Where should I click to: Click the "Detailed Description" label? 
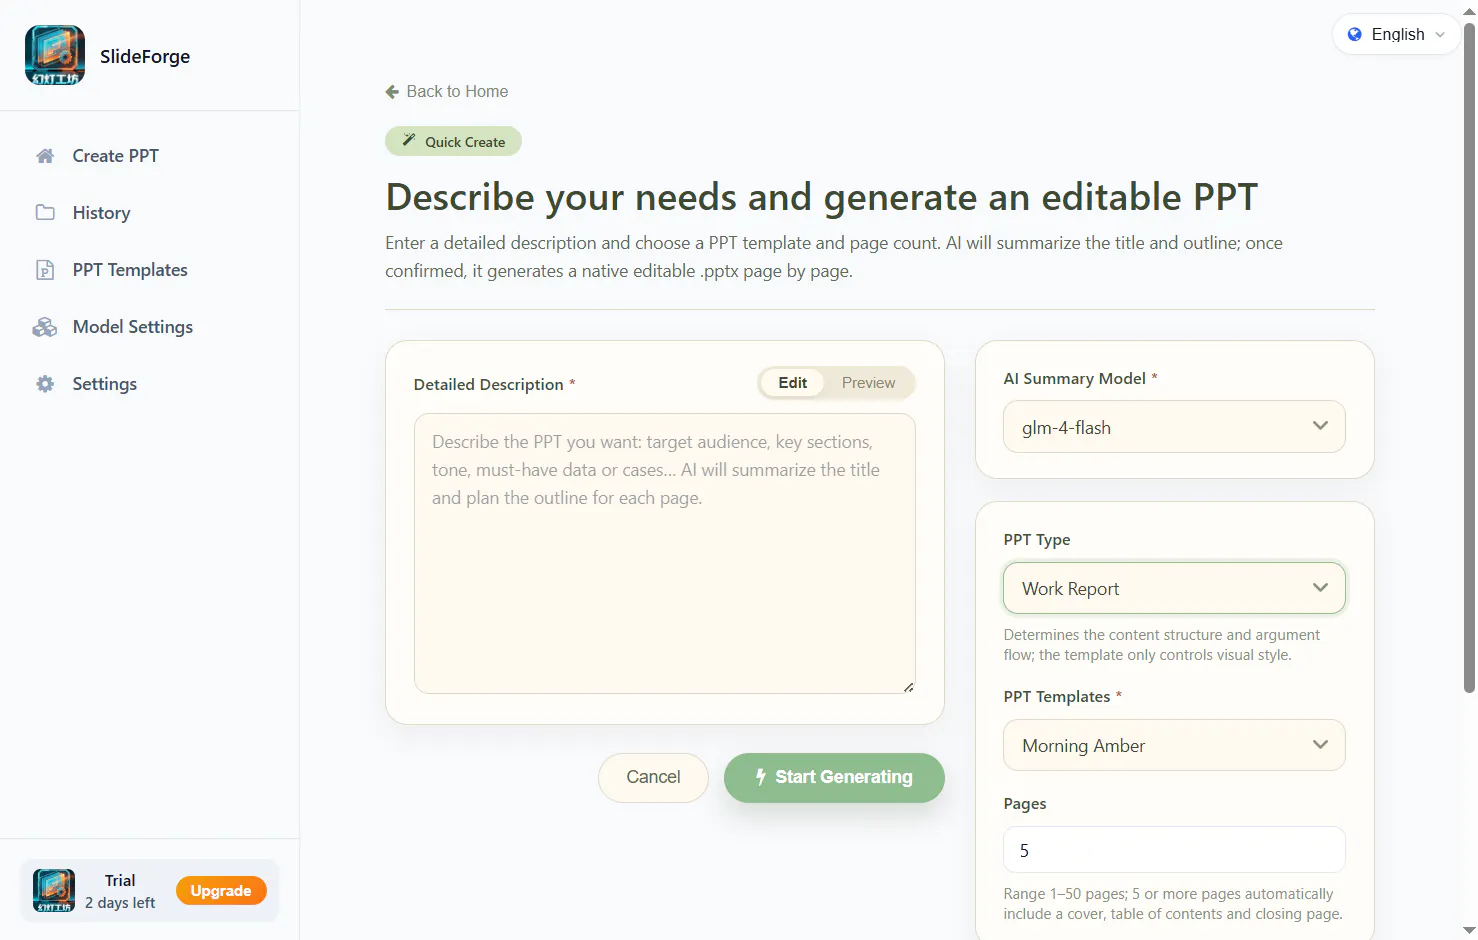point(488,384)
